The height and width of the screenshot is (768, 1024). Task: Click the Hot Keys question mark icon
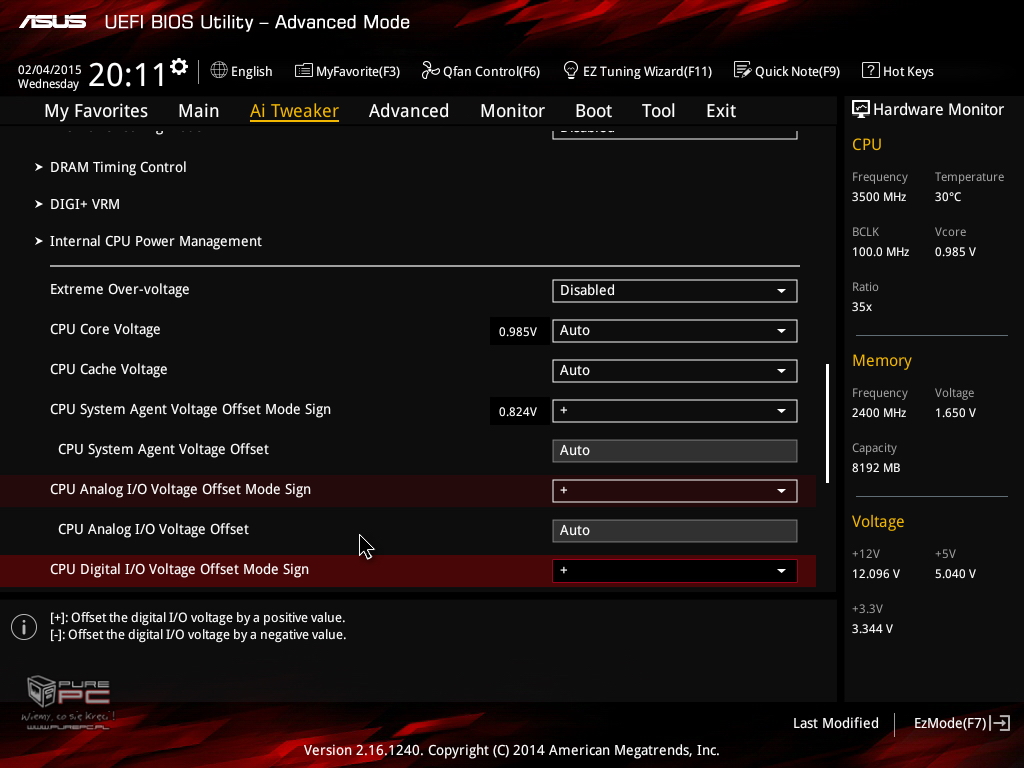(871, 70)
